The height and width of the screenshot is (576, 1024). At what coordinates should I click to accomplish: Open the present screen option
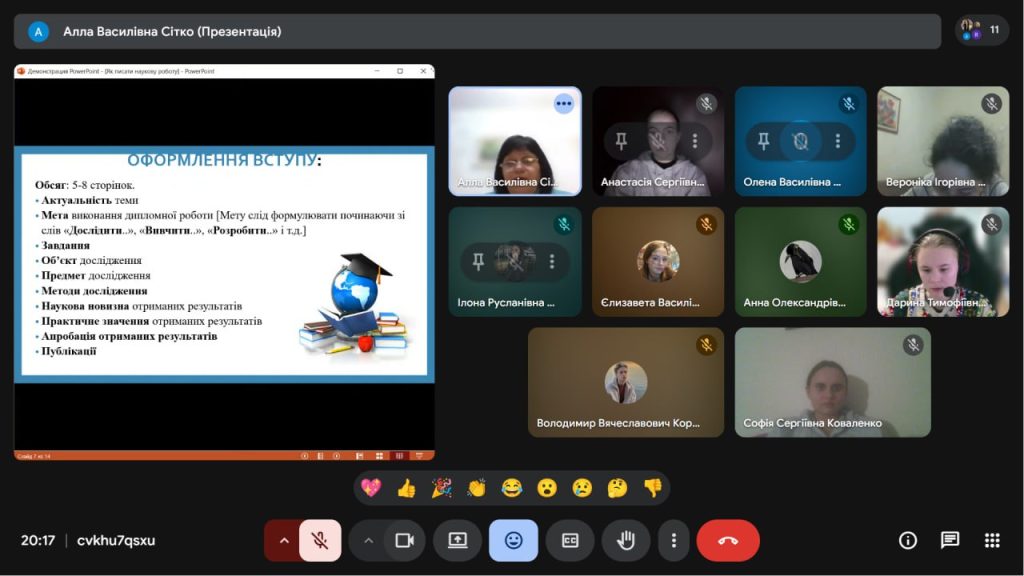tap(458, 540)
